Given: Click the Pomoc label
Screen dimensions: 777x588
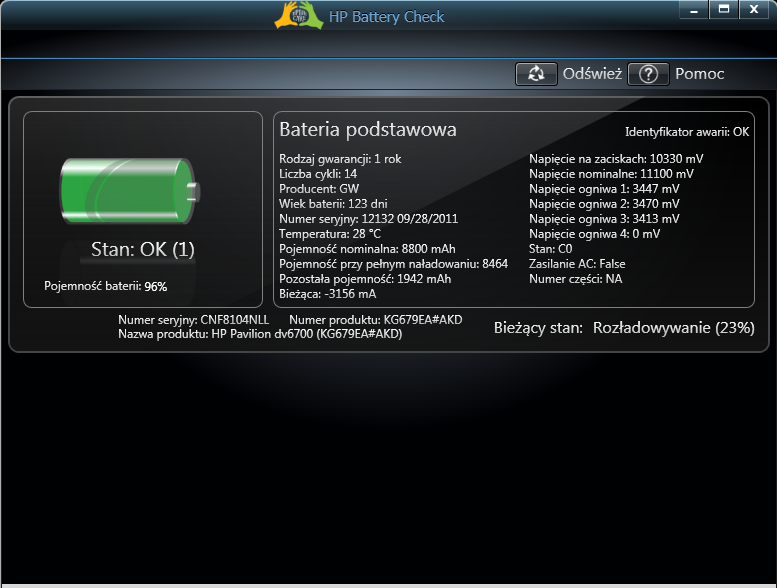Looking at the screenshot, I should (x=700, y=74).
